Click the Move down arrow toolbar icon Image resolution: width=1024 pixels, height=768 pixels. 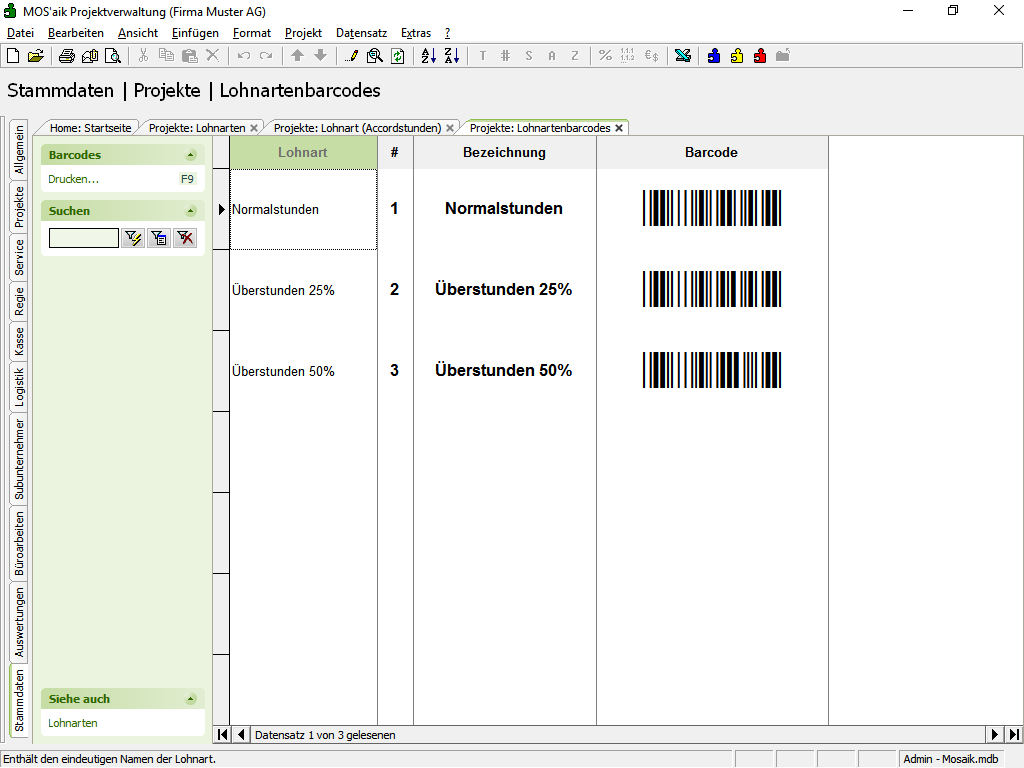(321, 56)
